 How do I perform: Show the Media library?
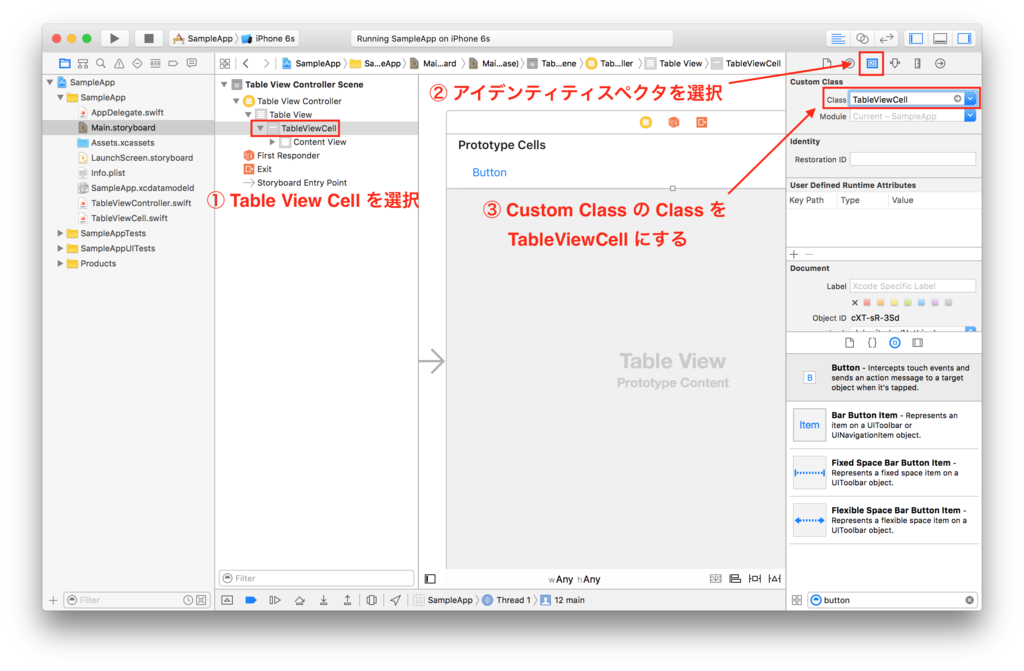click(x=918, y=343)
